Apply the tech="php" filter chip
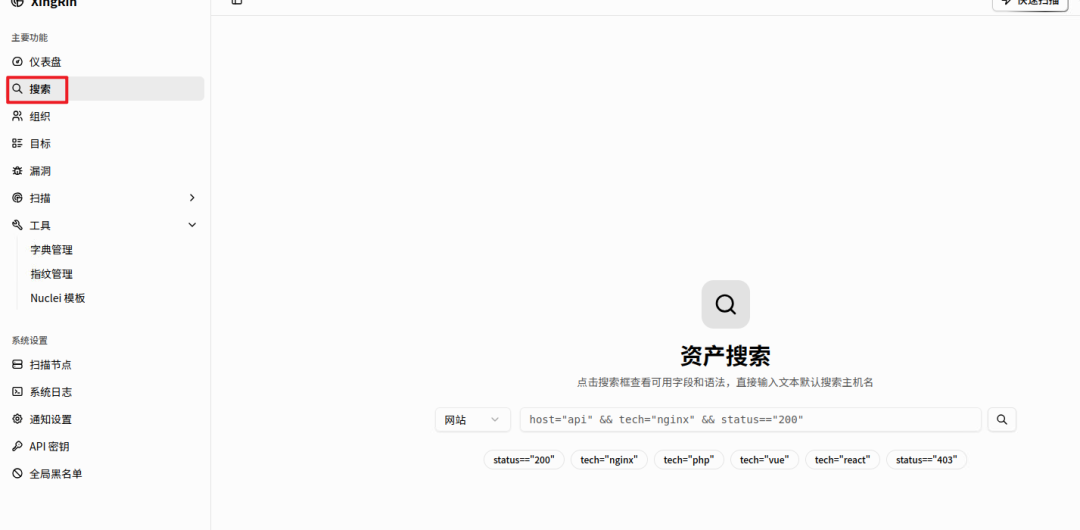 point(689,460)
